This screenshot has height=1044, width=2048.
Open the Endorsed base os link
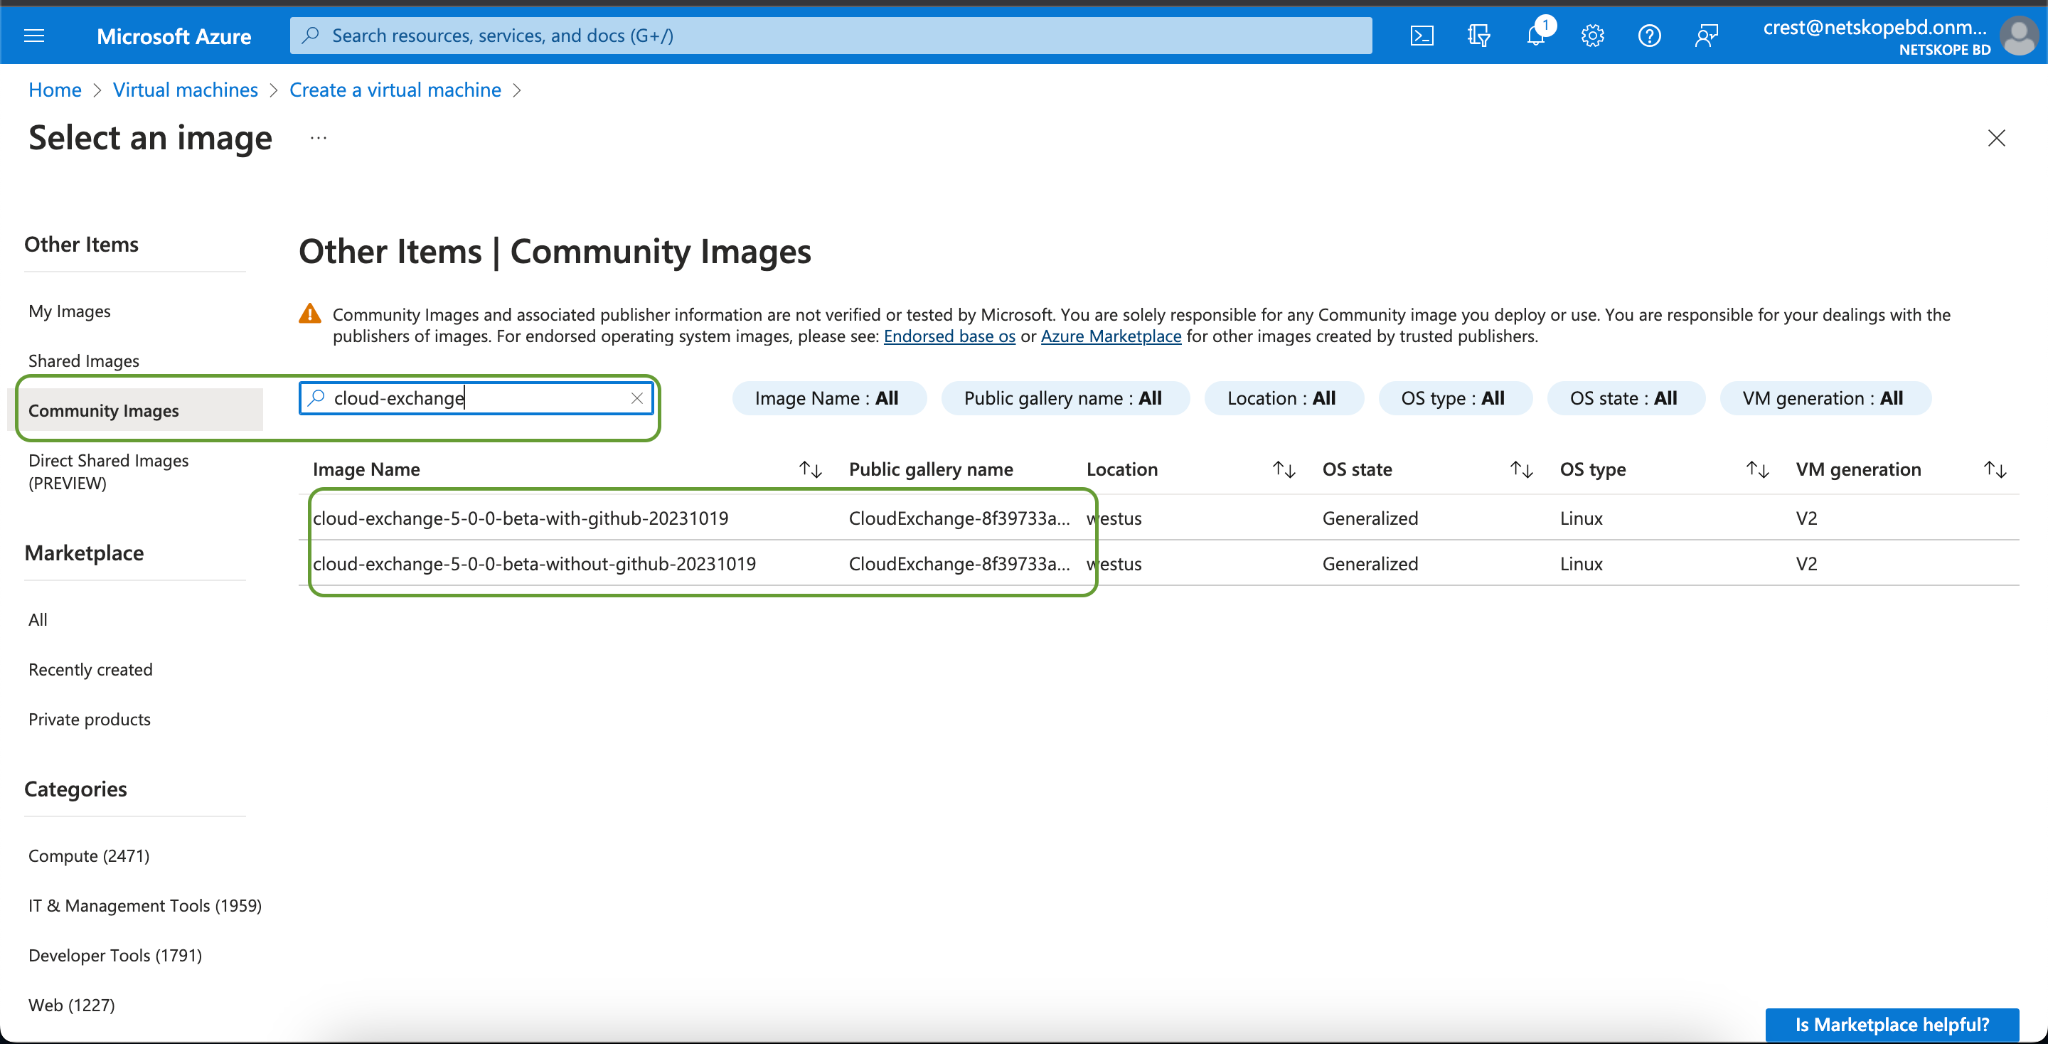[949, 336]
